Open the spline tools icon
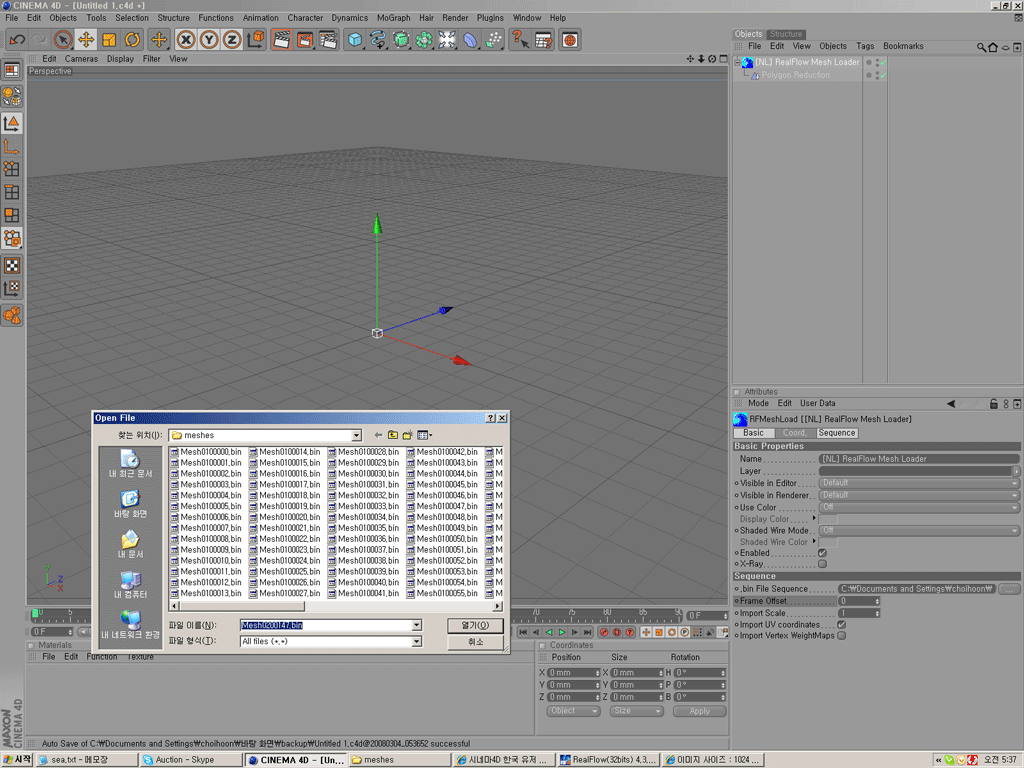This screenshot has width=1024, height=768. pyautogui.click(x=378, y=40)
